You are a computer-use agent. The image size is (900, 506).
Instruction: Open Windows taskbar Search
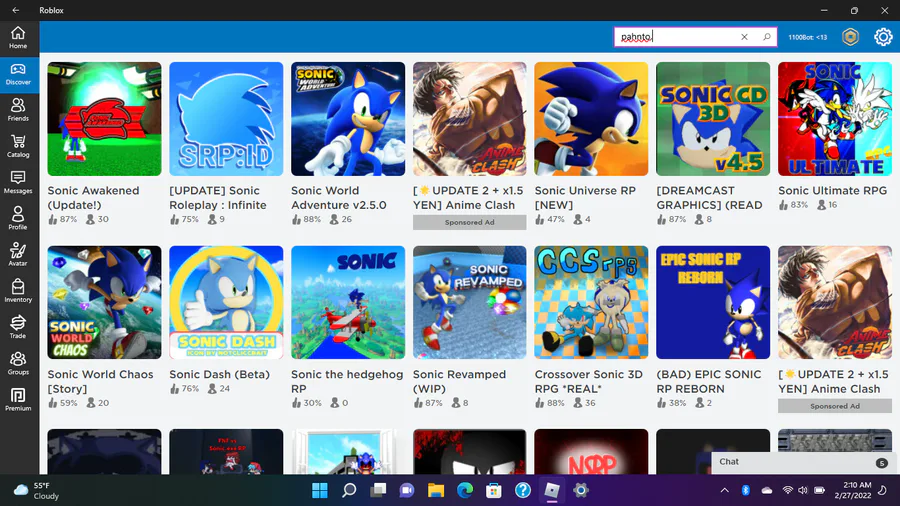[x=349, y=491]
